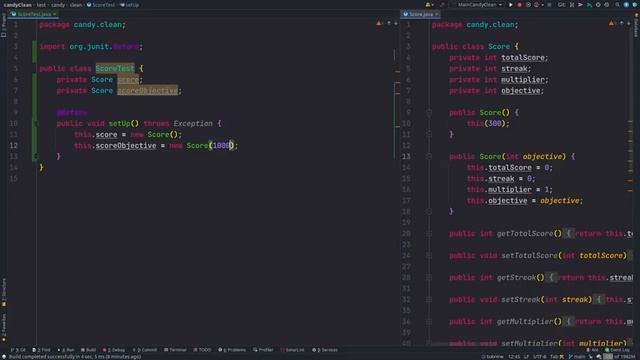The width and height of the screenshot is (640, 360).
Task: Click scoreObjective field declaration on line 7
Action: 148,91
